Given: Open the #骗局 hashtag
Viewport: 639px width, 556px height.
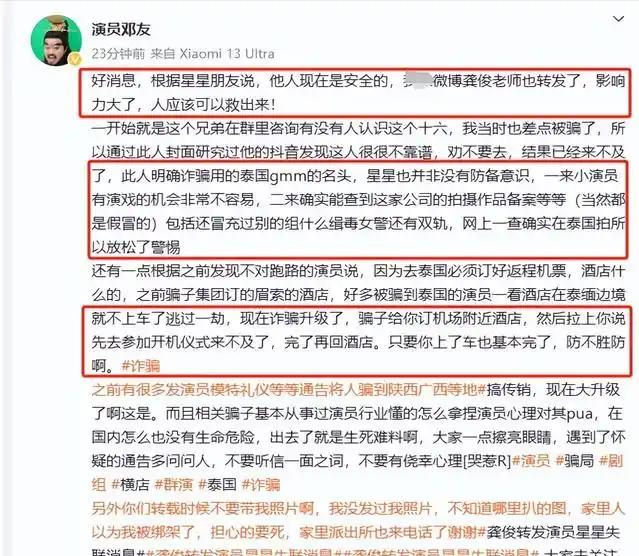Looking at the screenshot, I should pos(575,461).
